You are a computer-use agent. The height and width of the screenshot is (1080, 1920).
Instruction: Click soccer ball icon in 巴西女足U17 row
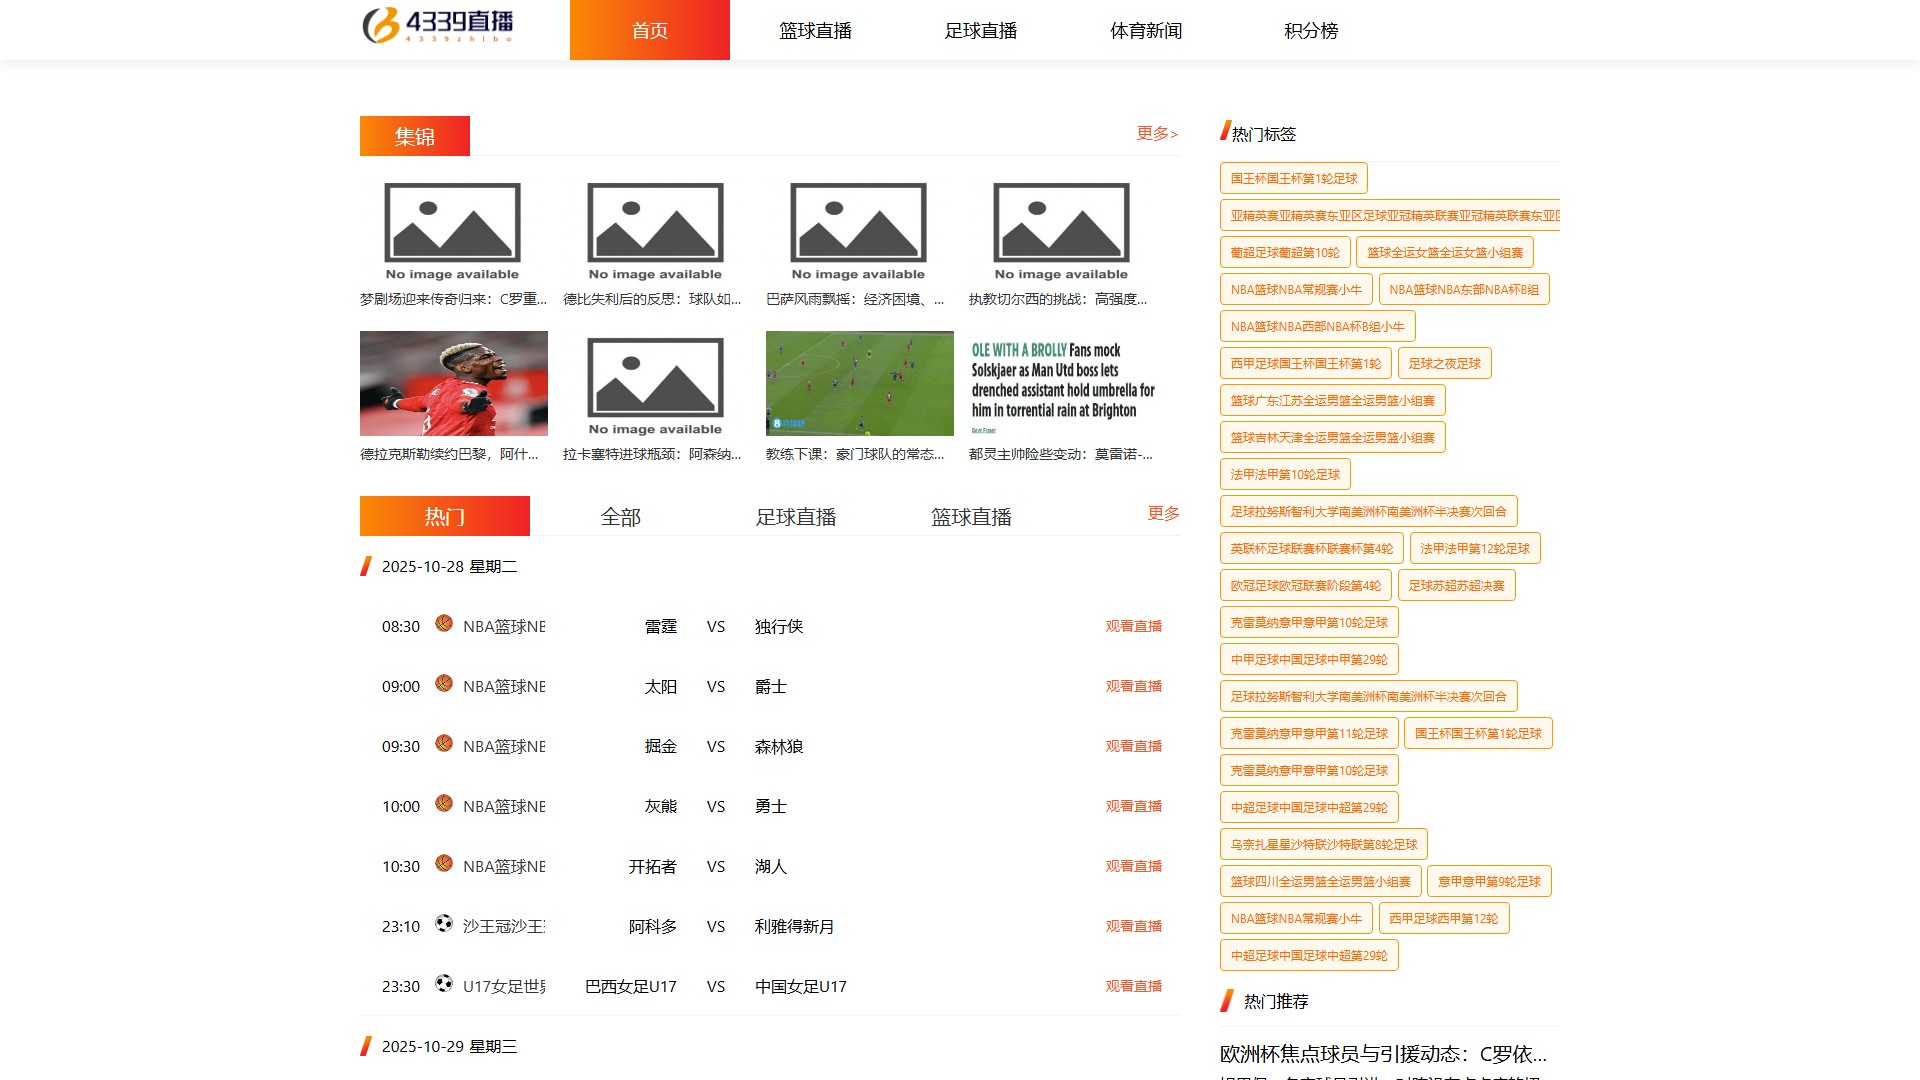(444, 984)
